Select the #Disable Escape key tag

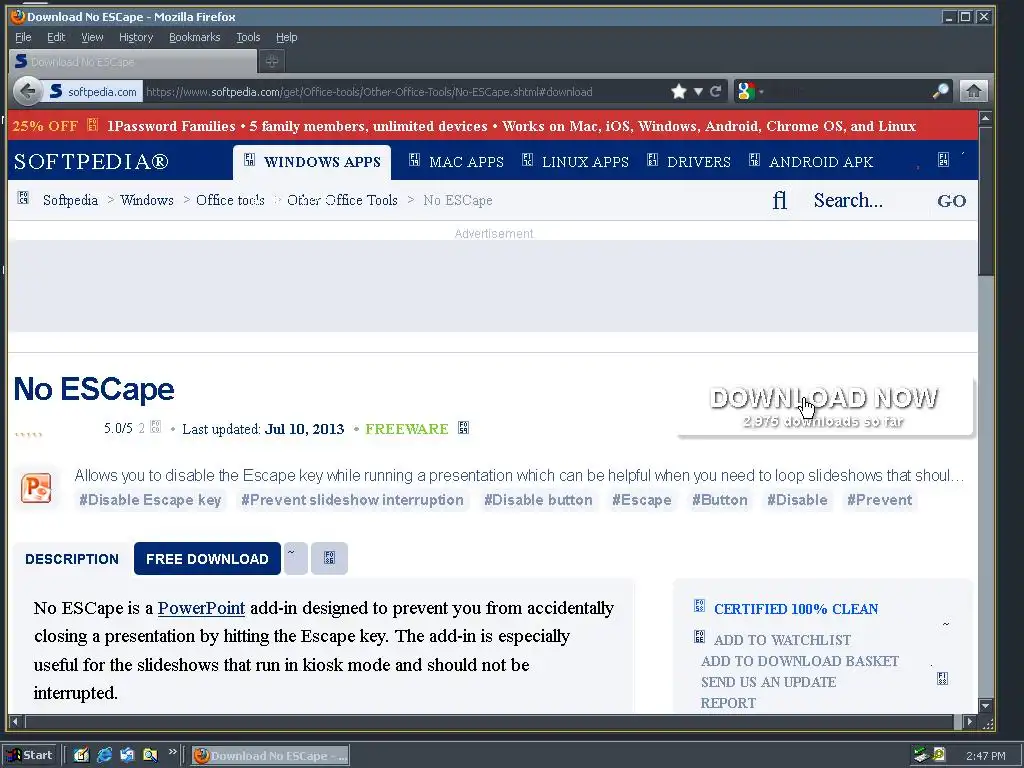coord(150,500)
